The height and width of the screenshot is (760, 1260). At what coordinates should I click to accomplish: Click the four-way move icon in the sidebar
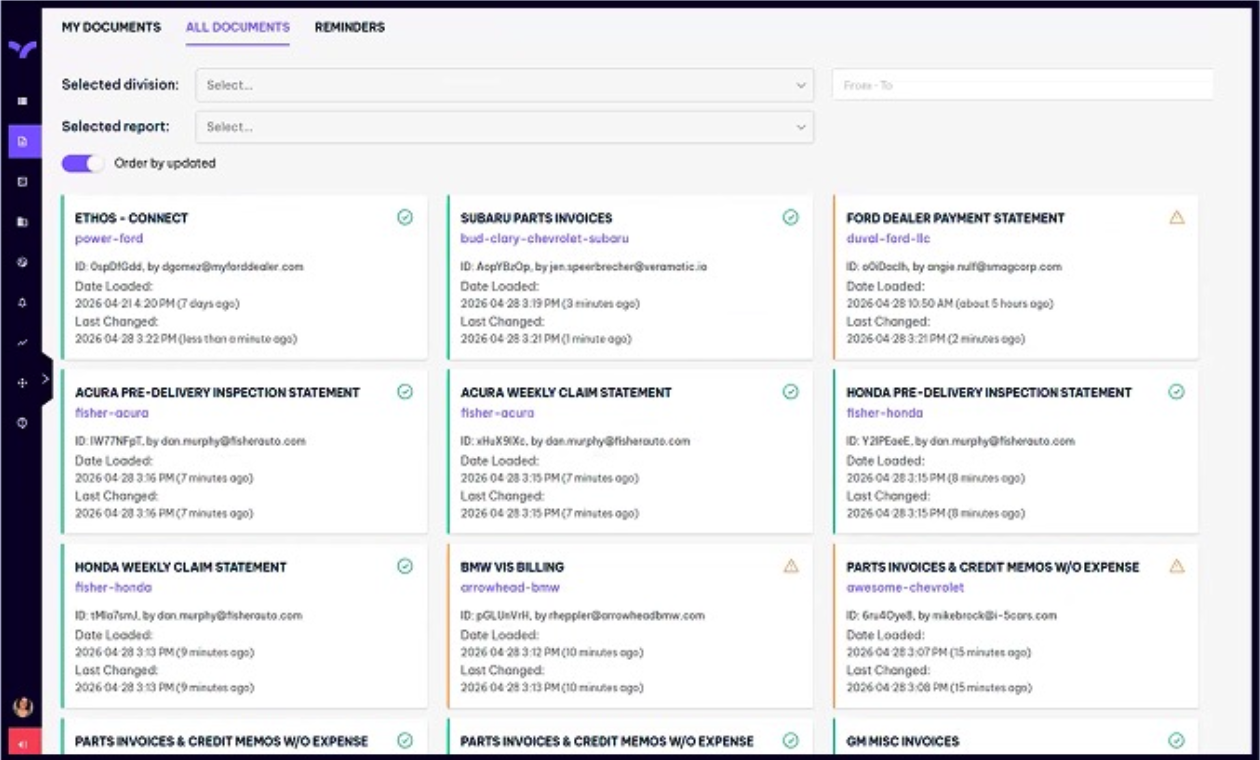coord(22,382)
